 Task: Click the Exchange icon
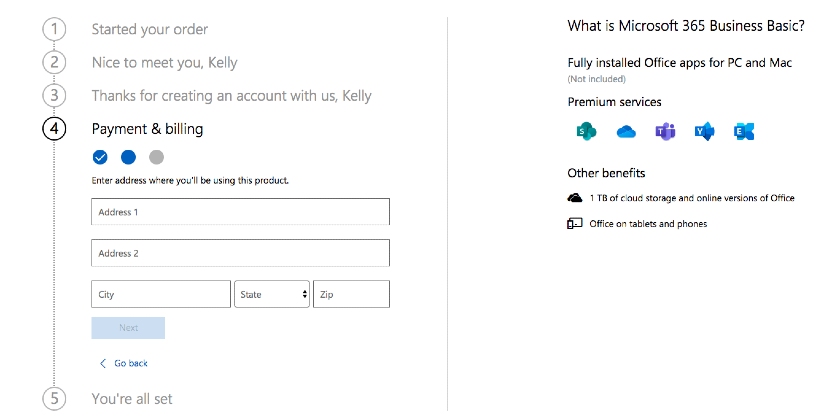pyautogui.click(x=744, y=131)
